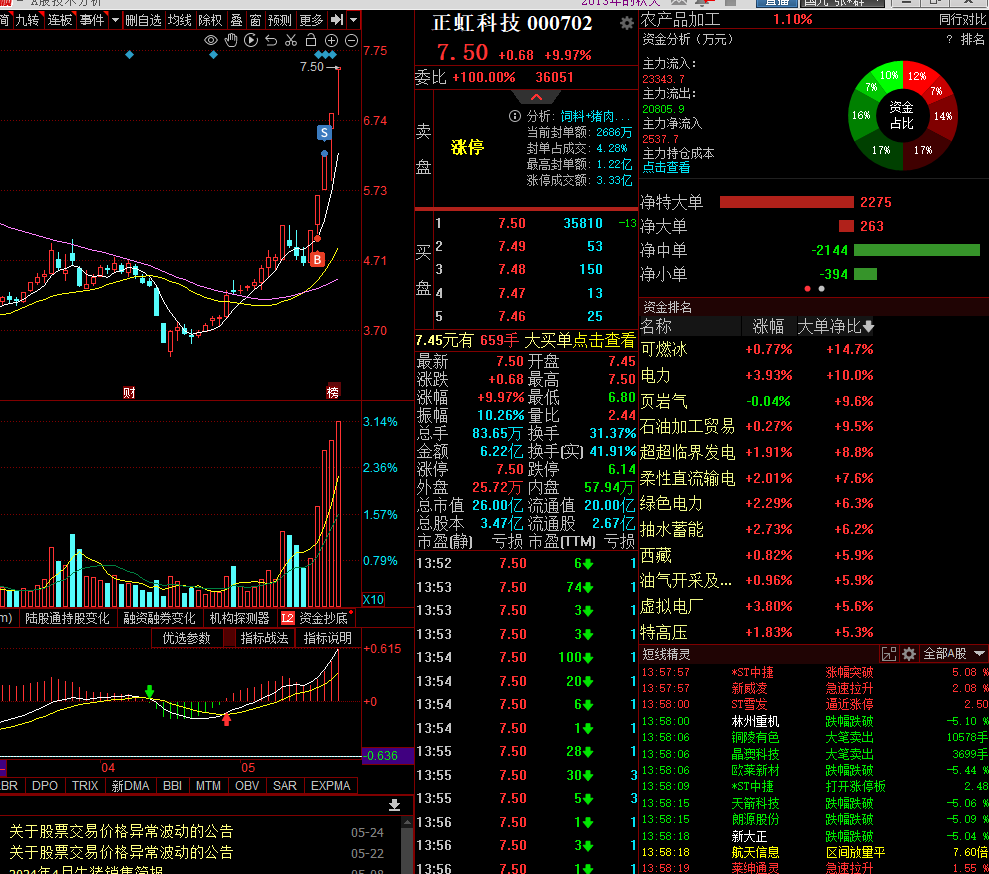Toggle the 均线 moving average lines
Image resolution: width=989 pixels, height=874 pixels.
[180, 20]
